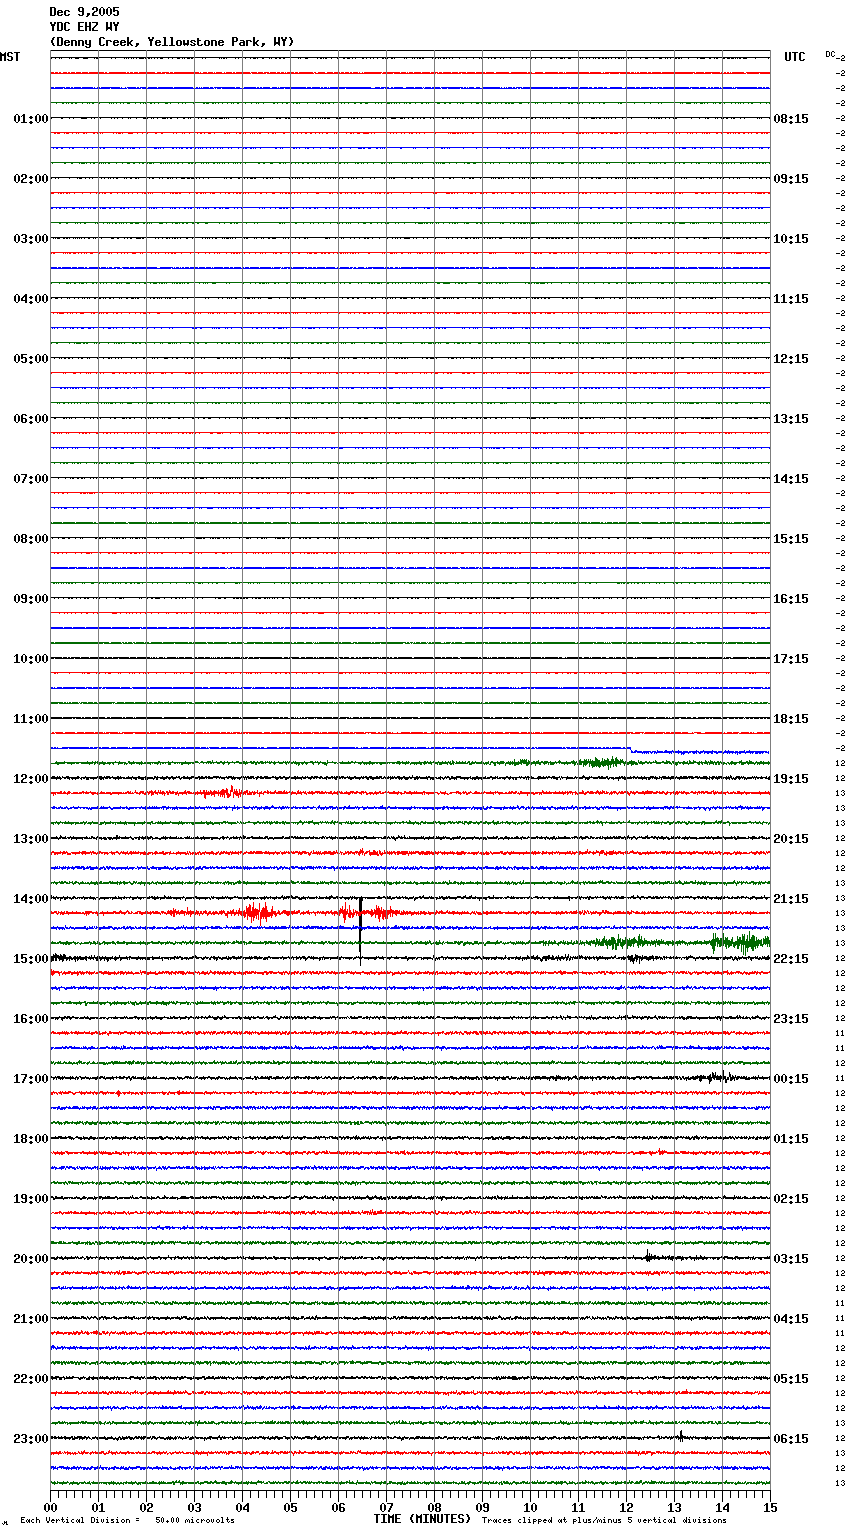Click the 'Each Vertical Division = 50.00 microvolts' note

coord(127,1521)
